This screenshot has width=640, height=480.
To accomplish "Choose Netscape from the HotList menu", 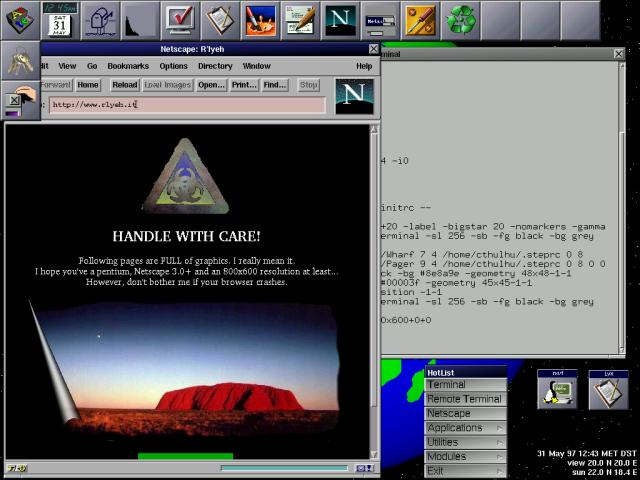I will coord(466,413).
